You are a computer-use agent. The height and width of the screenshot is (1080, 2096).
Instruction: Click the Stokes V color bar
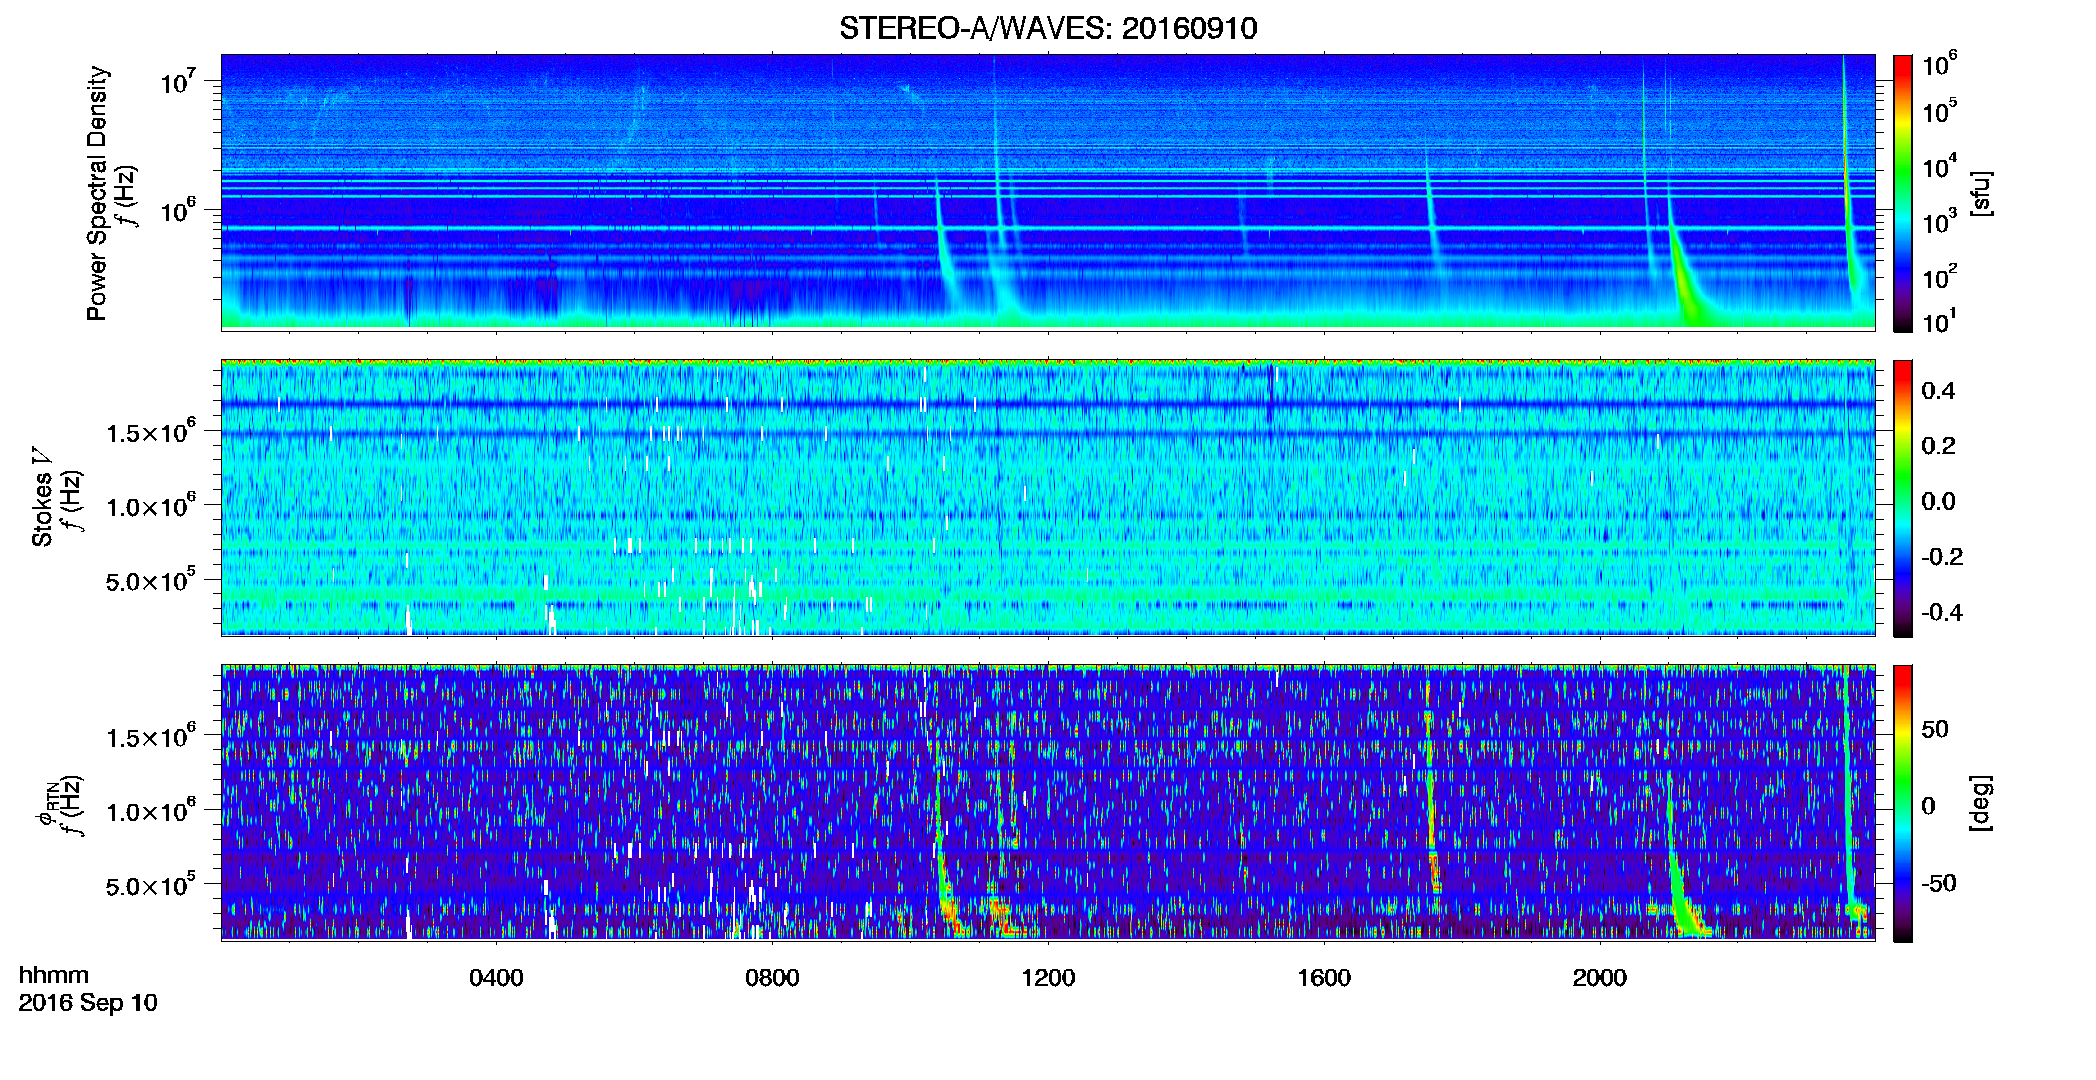point(1903,498)
